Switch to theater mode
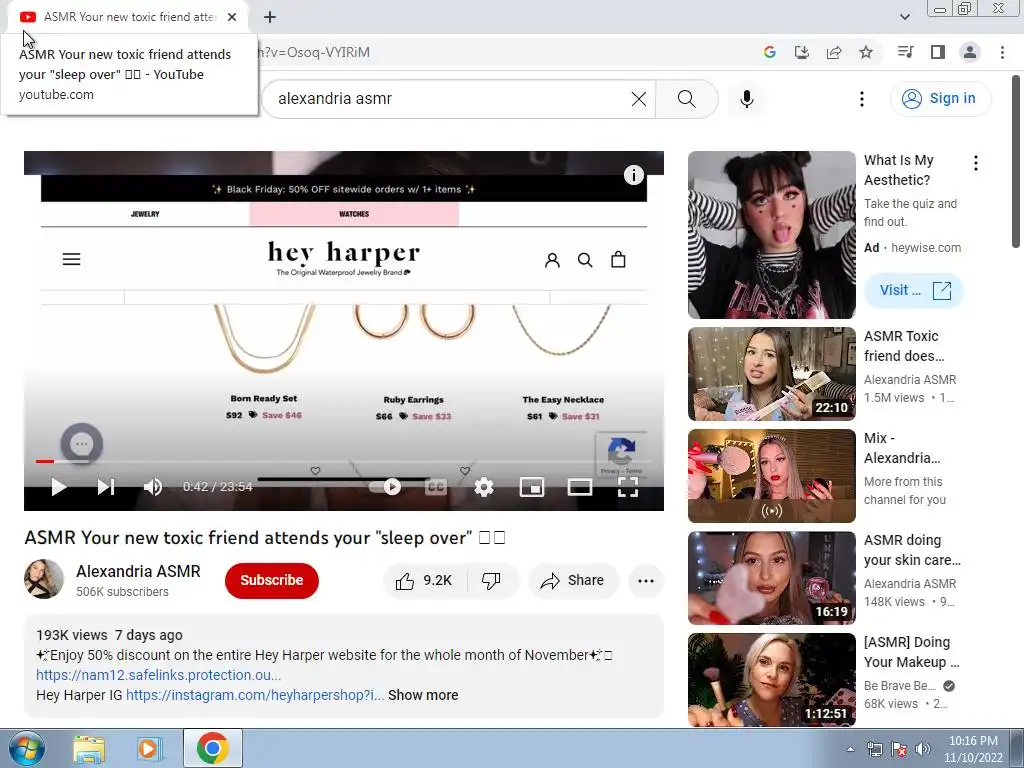 [580, 487]
